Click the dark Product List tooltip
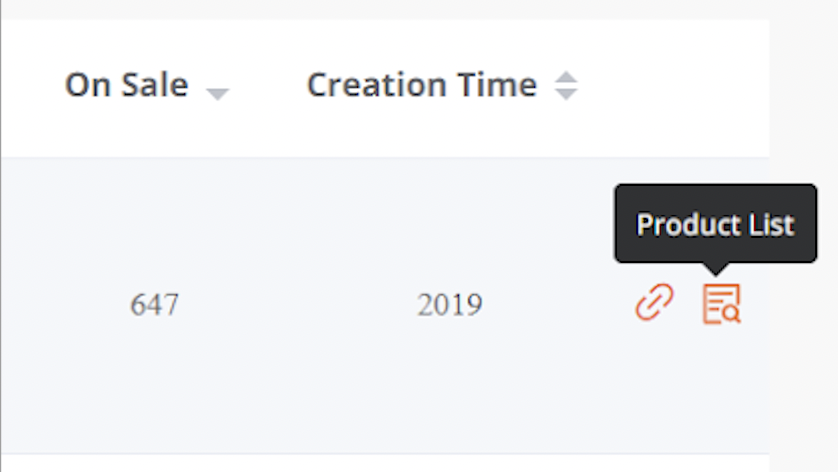The width and height of the screenshot is (838, 472). pos(715,224)
